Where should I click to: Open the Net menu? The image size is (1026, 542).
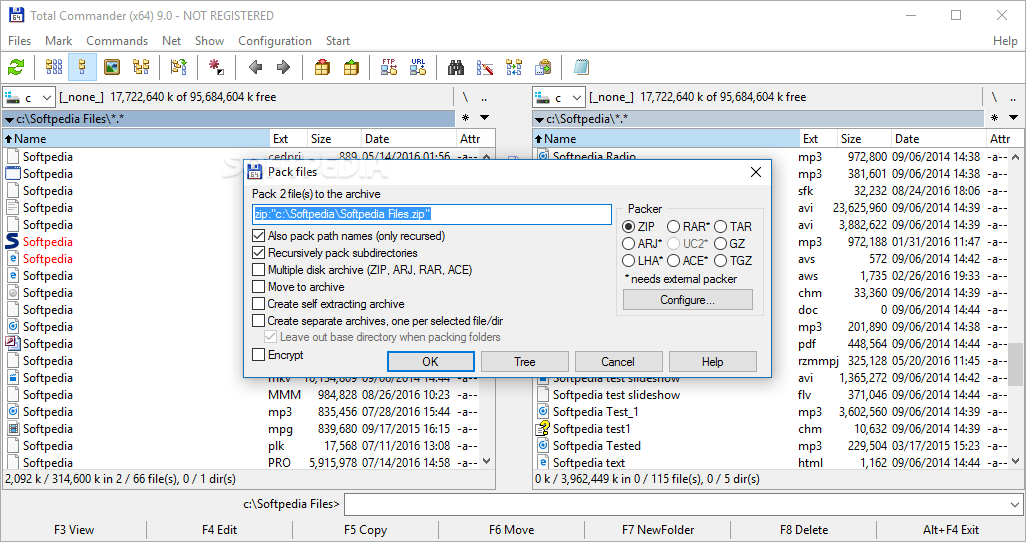tap(171, 41)
